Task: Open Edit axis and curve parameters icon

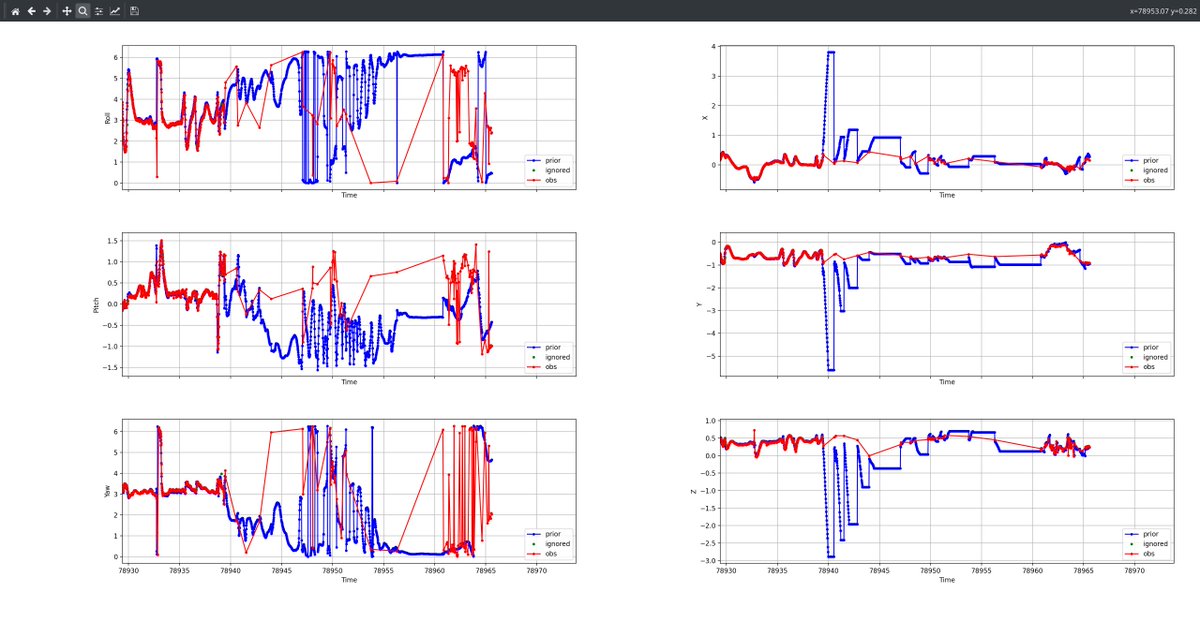Action: (x=115, y=11)
